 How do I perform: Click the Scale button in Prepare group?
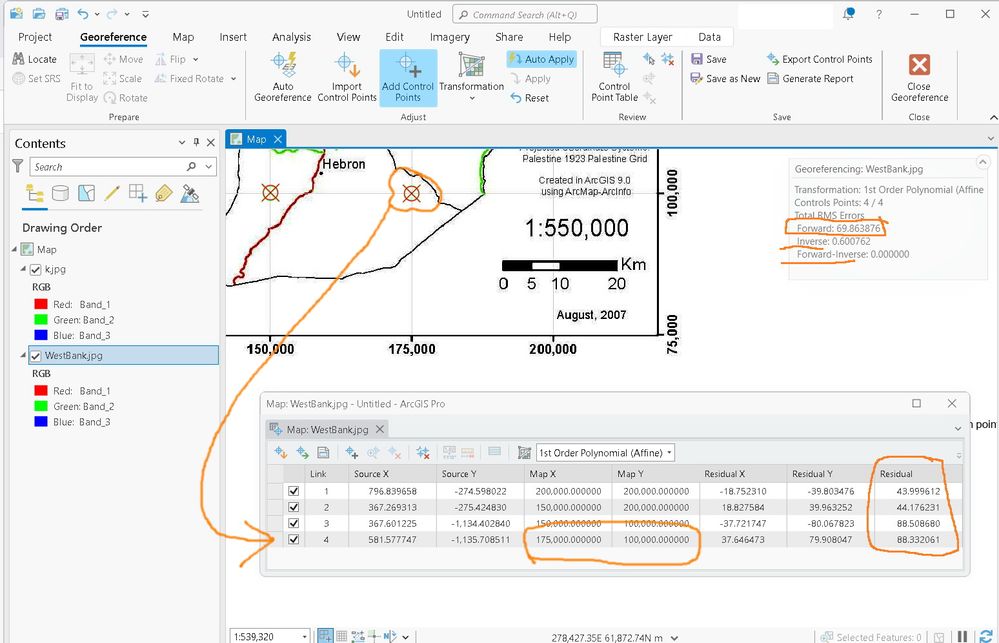(x=122, y=78)
